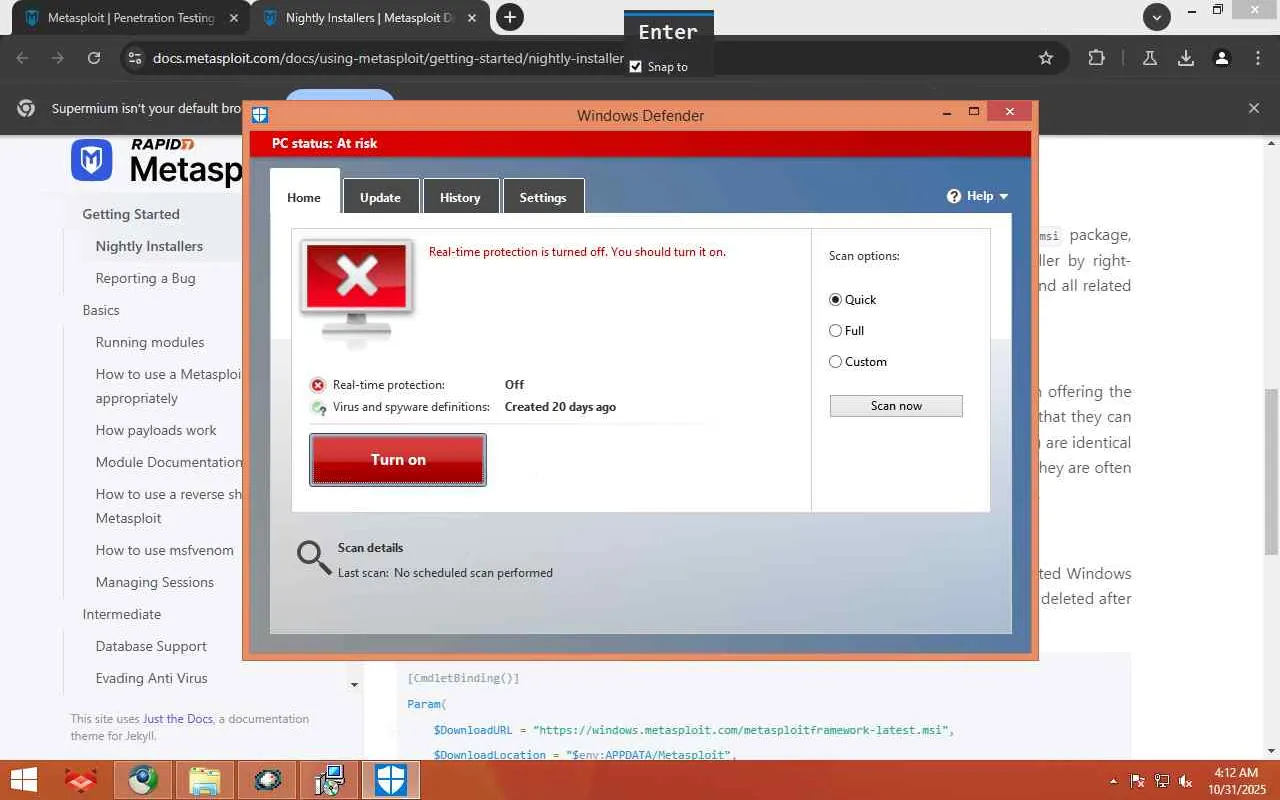Viewport: 1280px width, 800px height.
Task: Show hidden tray icons arrow
Action: (1113, 781)
